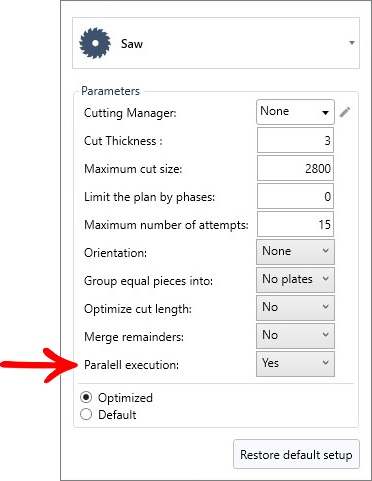Click the Optimized option label text
Image resolution: width=372 pixels, height=481 pixels.
tap(125, 398)
